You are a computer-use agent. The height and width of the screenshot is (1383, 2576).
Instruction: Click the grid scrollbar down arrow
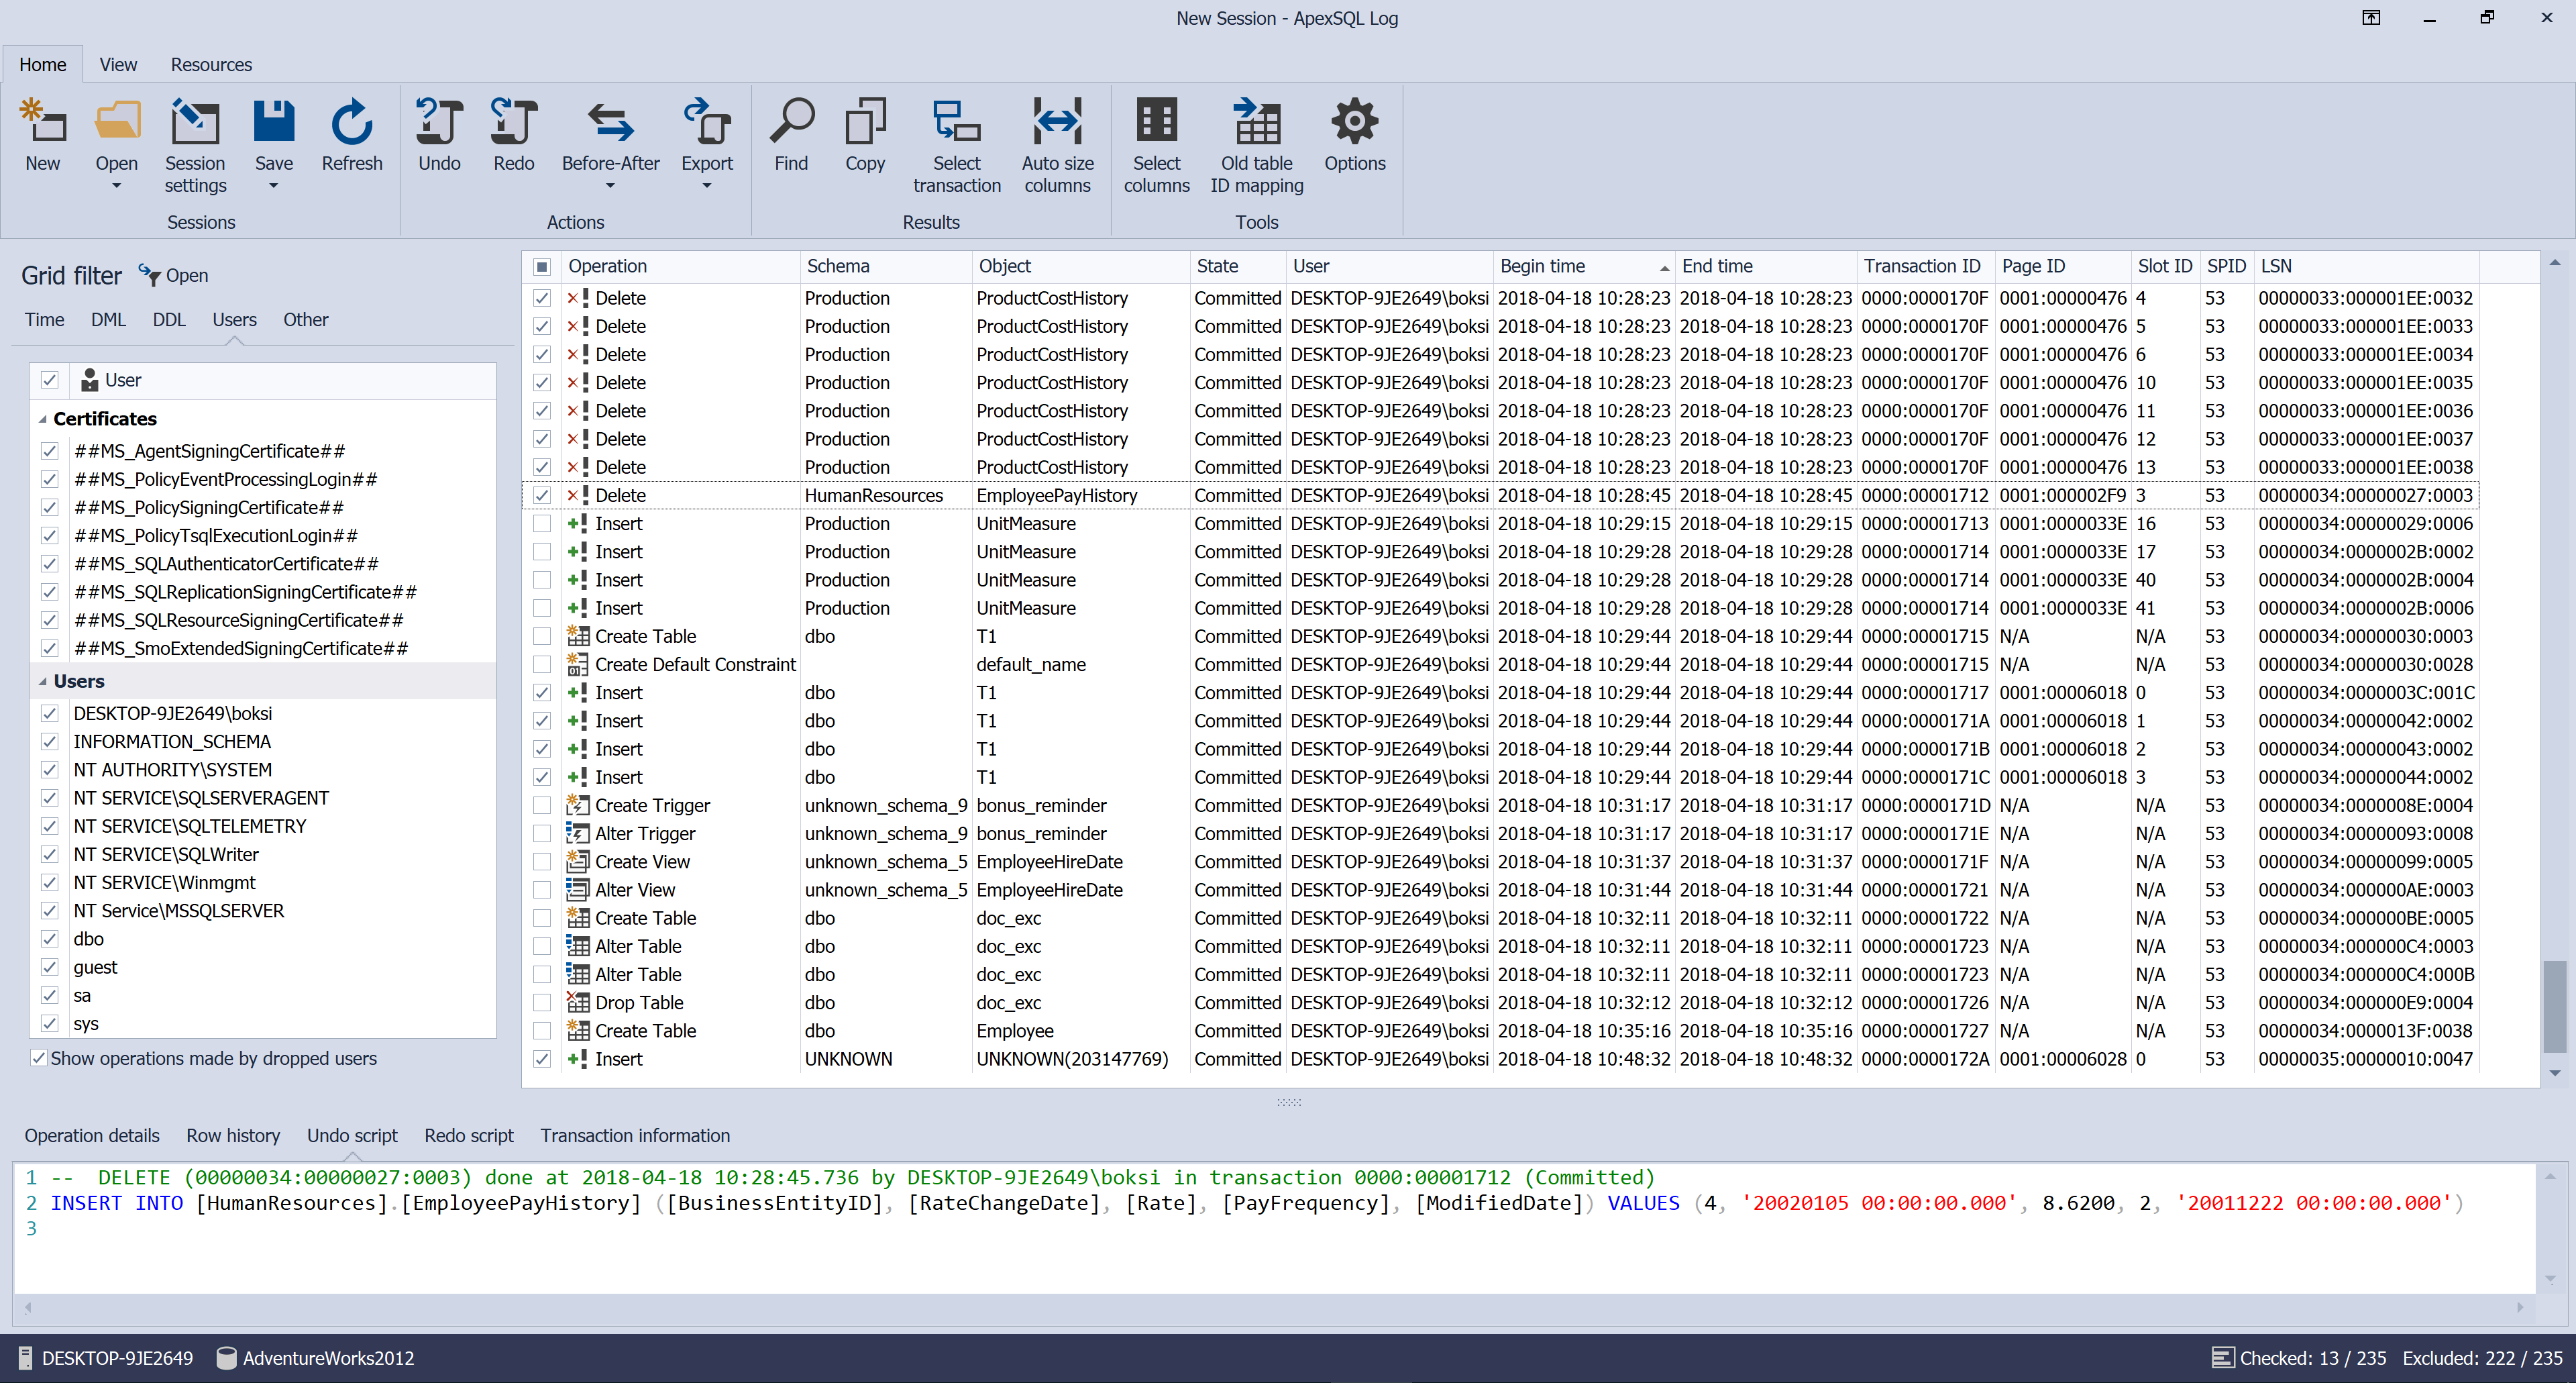pos(2554,1073)
